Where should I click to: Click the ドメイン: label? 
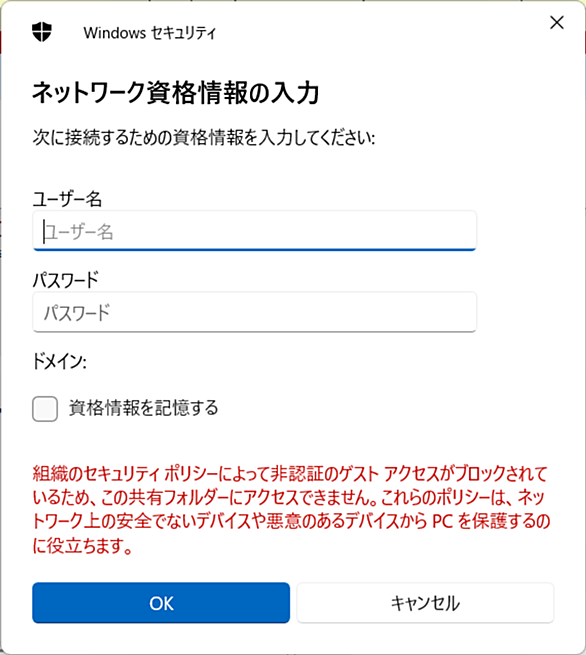click(59, 361)
